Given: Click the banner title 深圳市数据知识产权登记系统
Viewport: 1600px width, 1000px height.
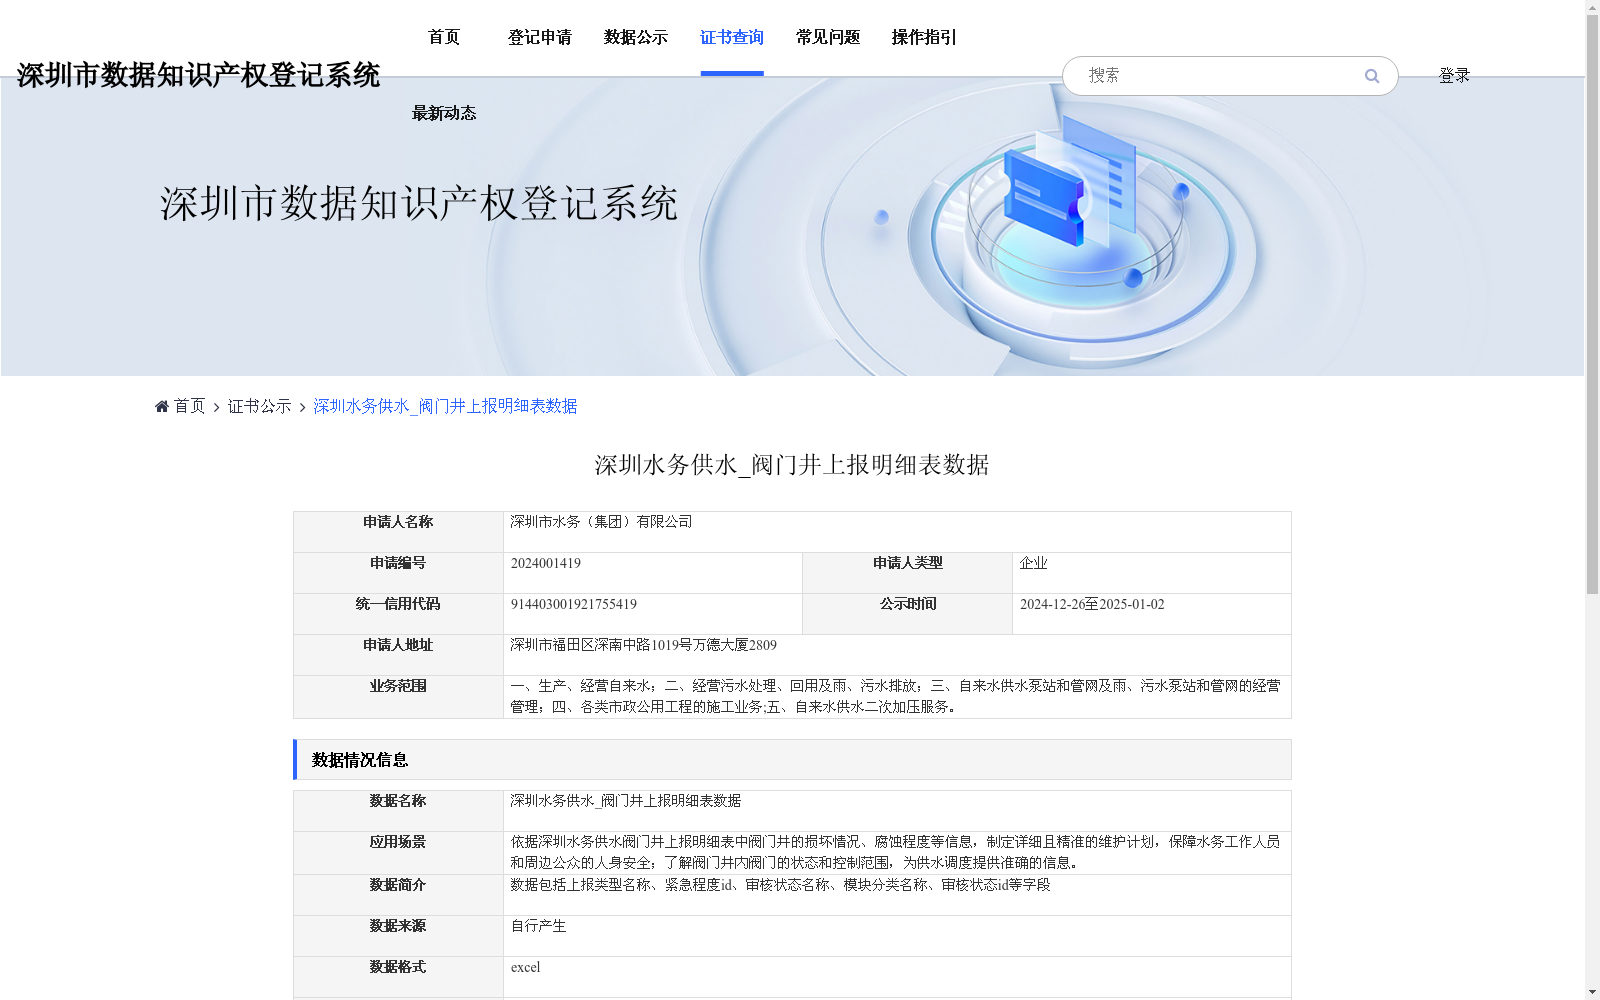Looking at the screenshot, I should click(419, 203).
